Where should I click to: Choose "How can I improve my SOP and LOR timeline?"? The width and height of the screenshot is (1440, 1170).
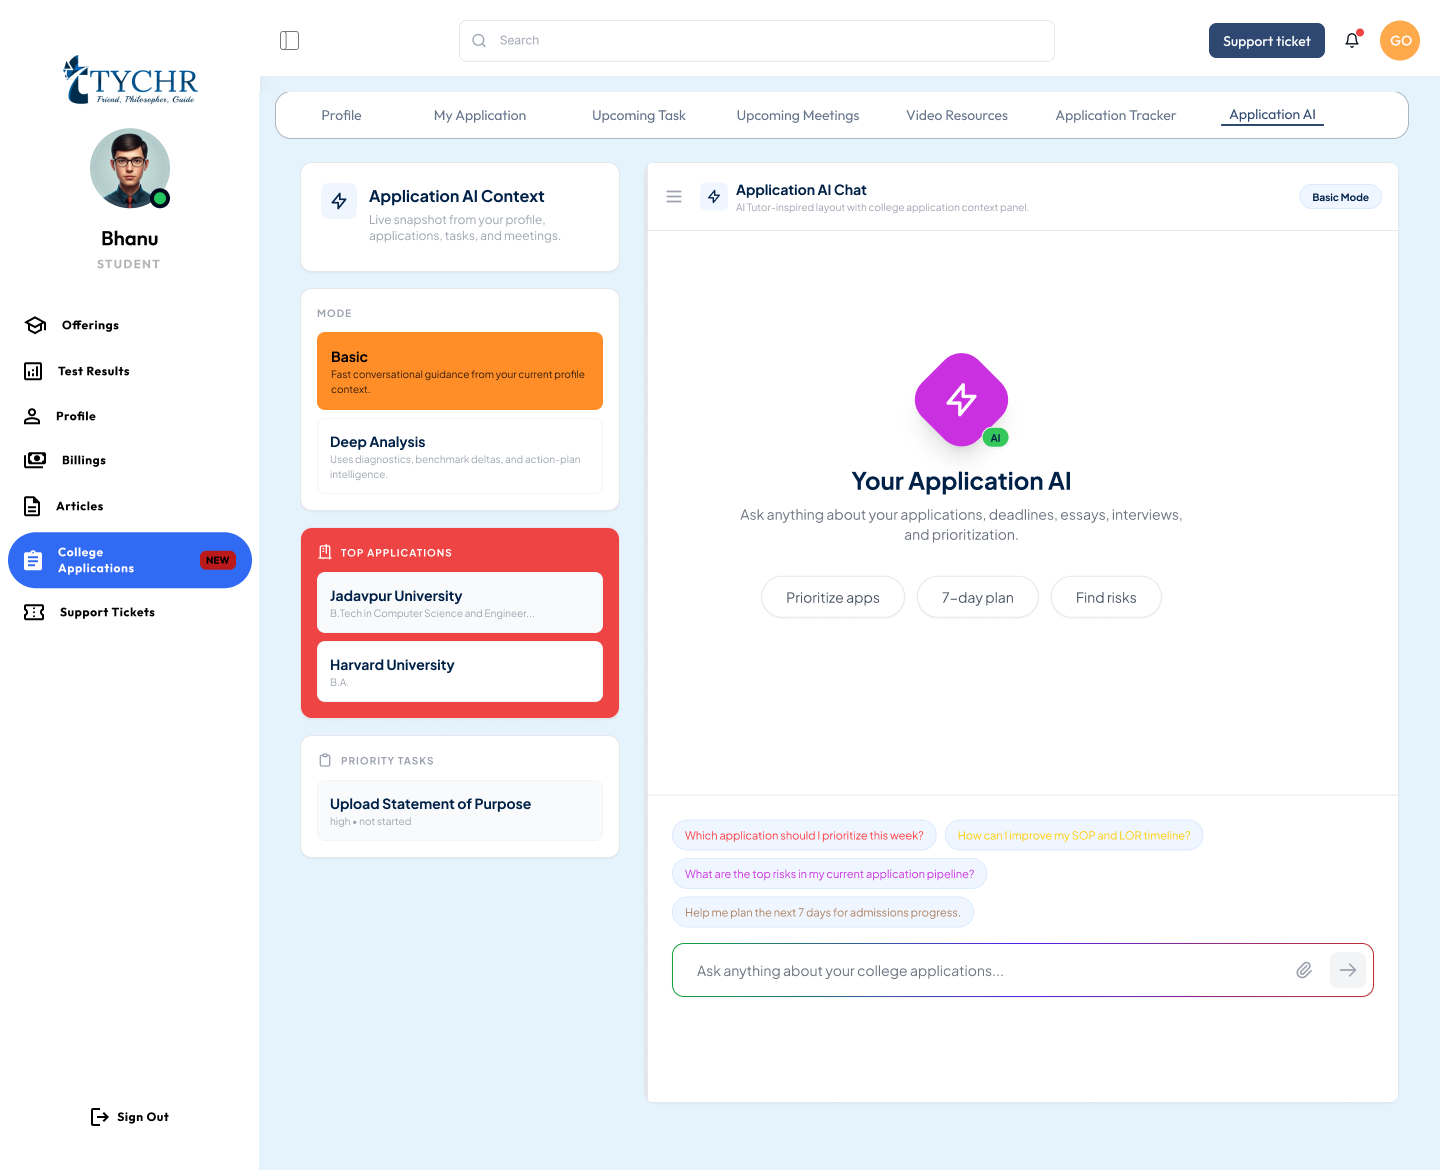(x=1074, y=835)
